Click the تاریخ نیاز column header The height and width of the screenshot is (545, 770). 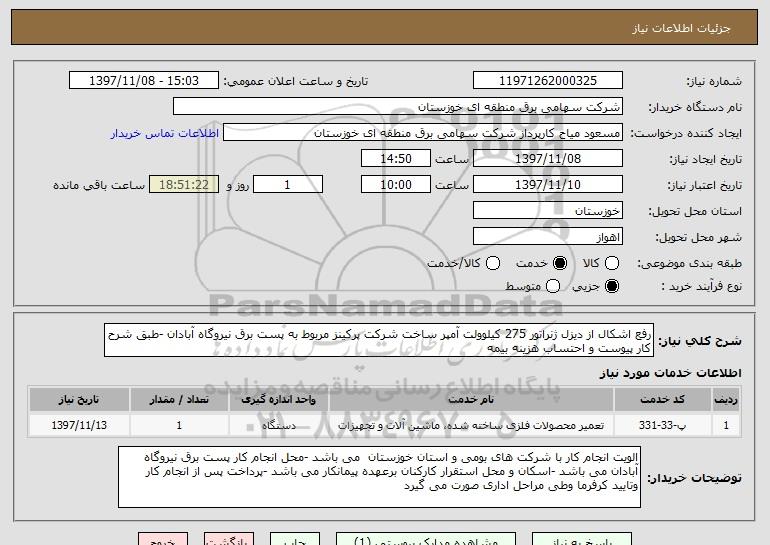(79, 400)
